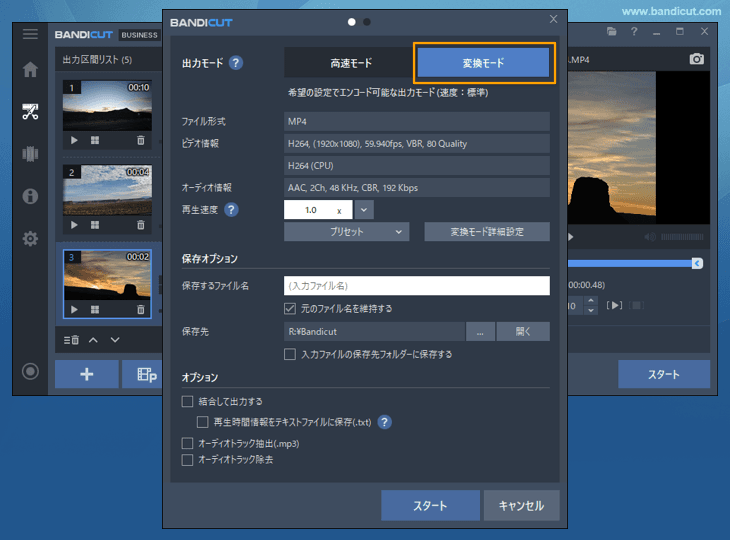Delete segment 1 with its trash icon
This screenshot has width=730, height=540.
tap(141, 140)
